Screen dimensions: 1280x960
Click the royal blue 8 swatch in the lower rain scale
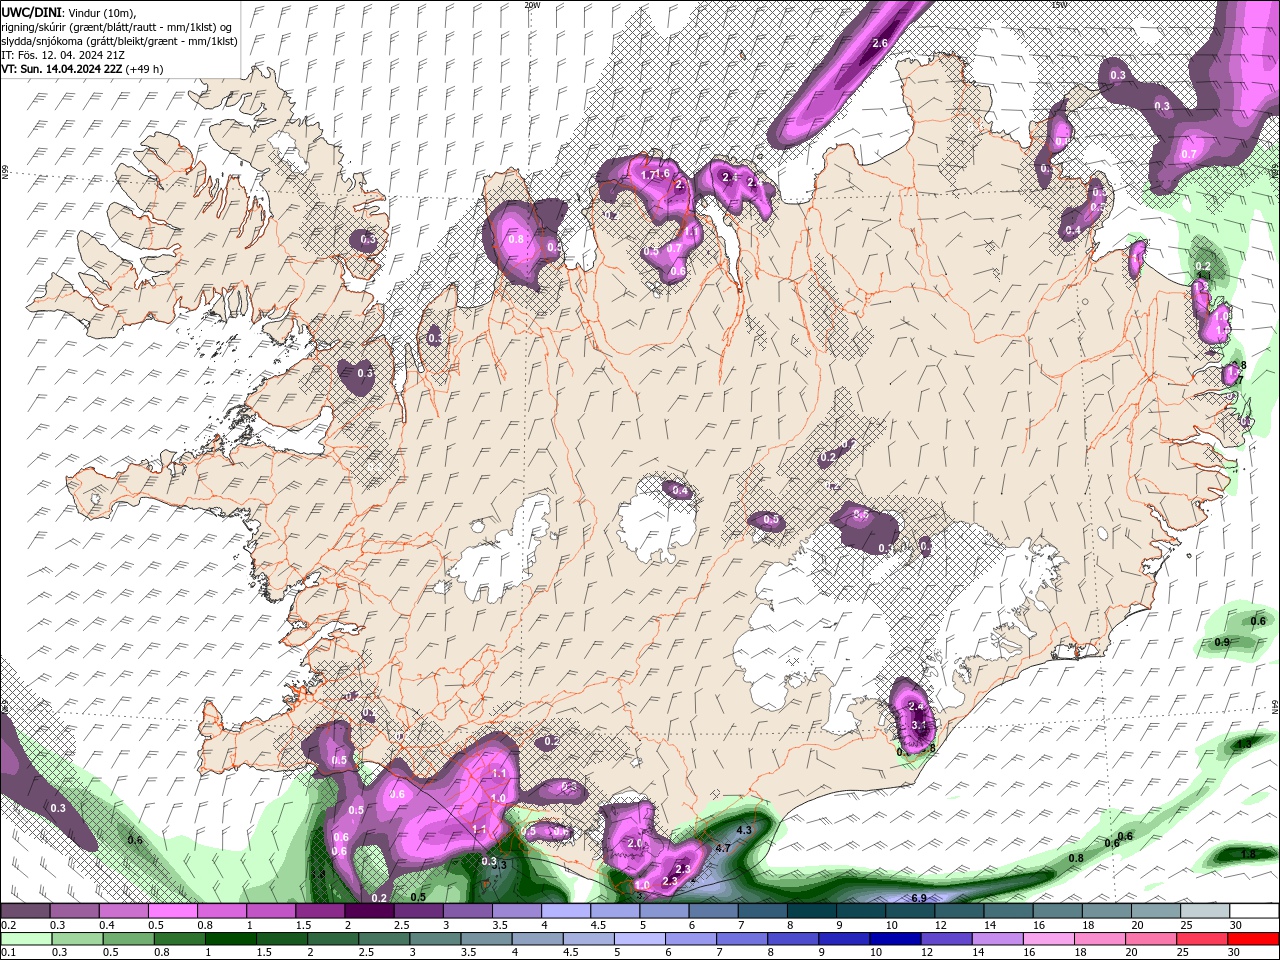(793, 939)
